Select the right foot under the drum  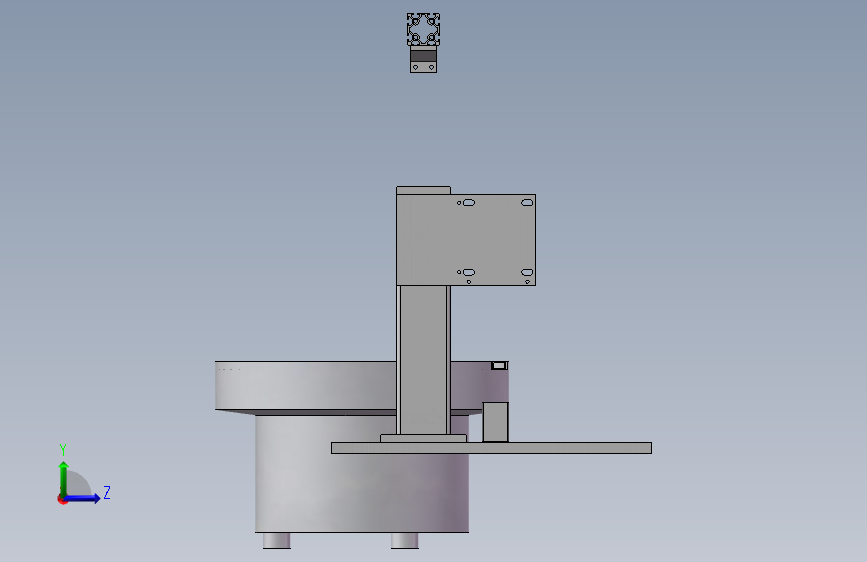(x=405, y=540)
